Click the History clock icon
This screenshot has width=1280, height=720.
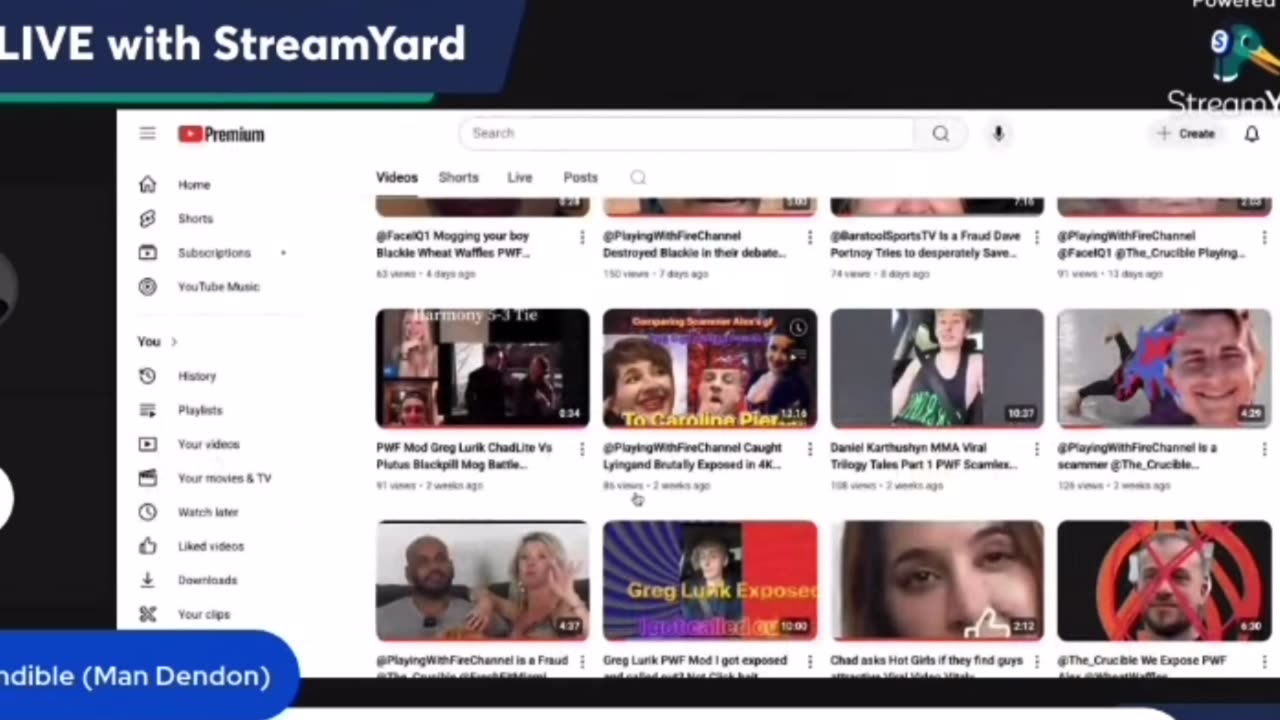[x=148, y=376]
